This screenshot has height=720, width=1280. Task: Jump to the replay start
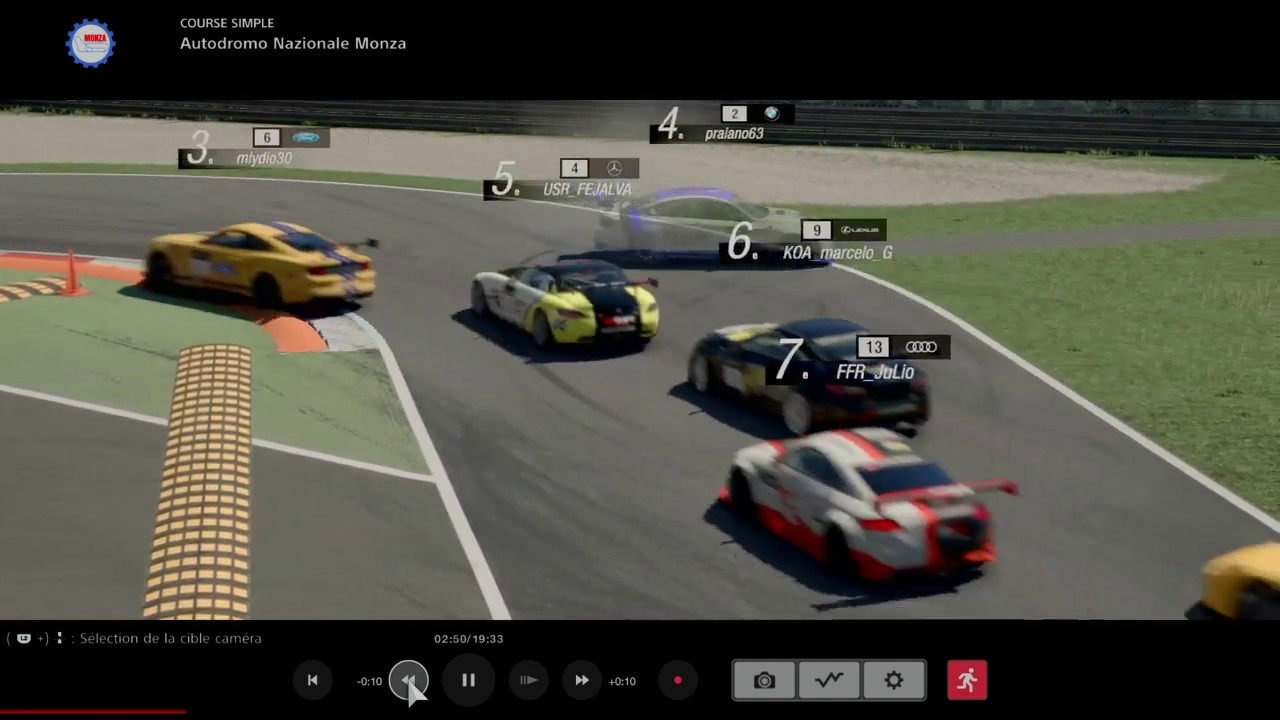point(312,680)
